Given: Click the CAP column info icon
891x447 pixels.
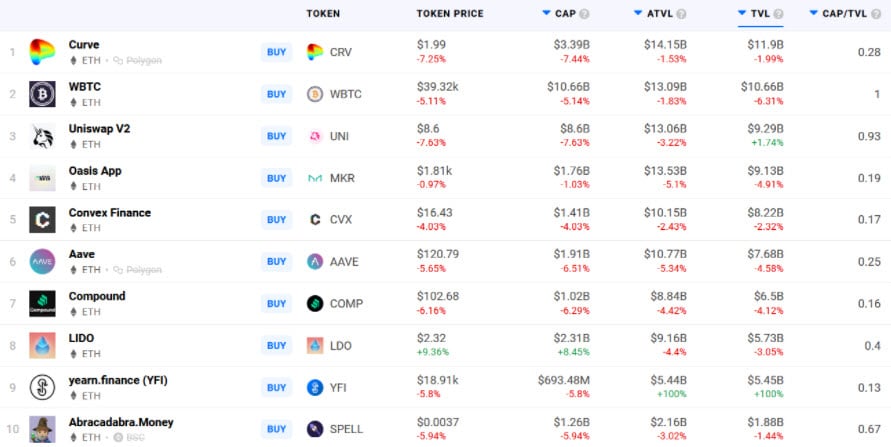Looking at the screenshot, I should [x=584, y=14].
